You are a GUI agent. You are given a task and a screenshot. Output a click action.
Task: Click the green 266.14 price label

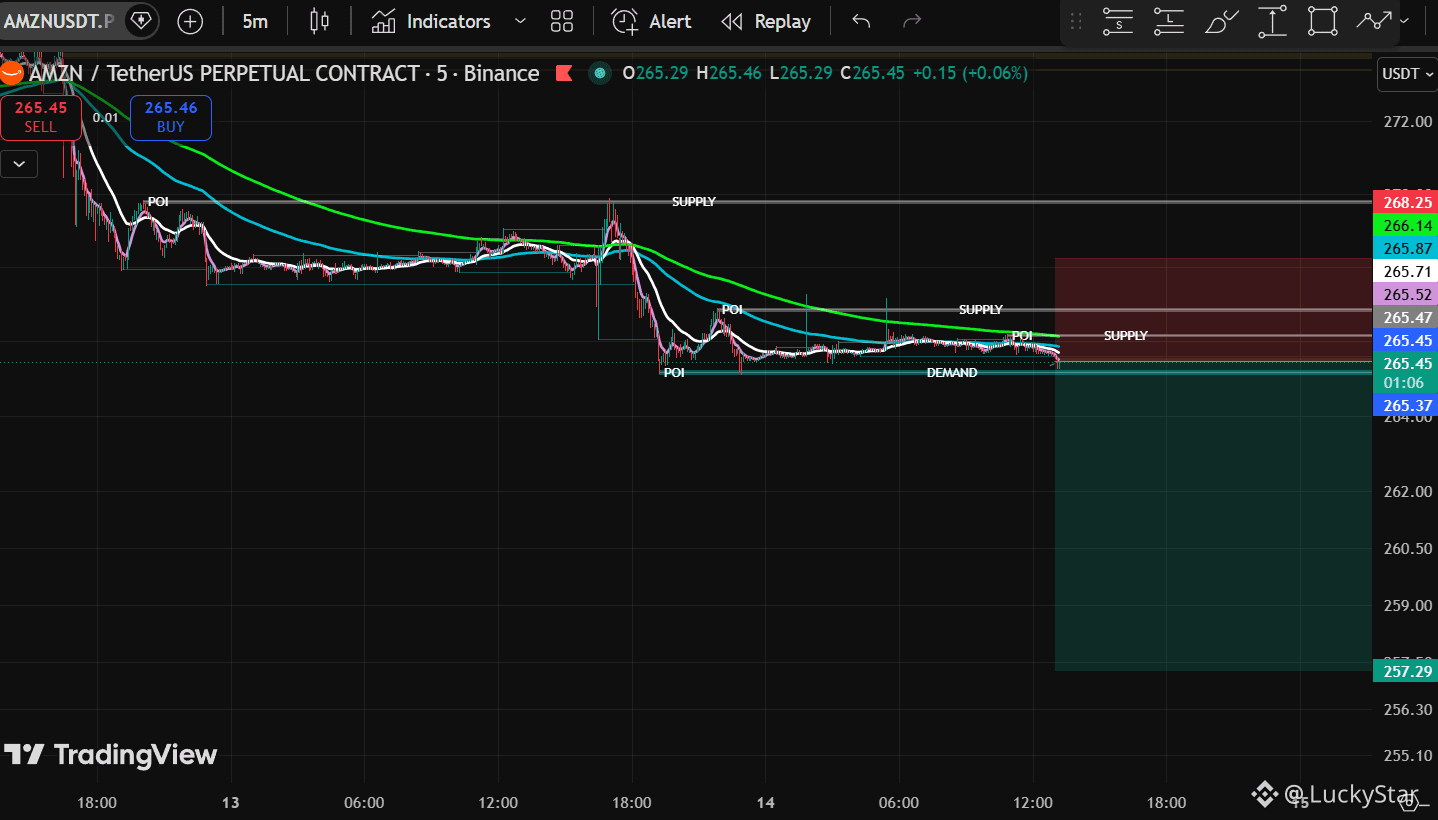click(1406, 226)
